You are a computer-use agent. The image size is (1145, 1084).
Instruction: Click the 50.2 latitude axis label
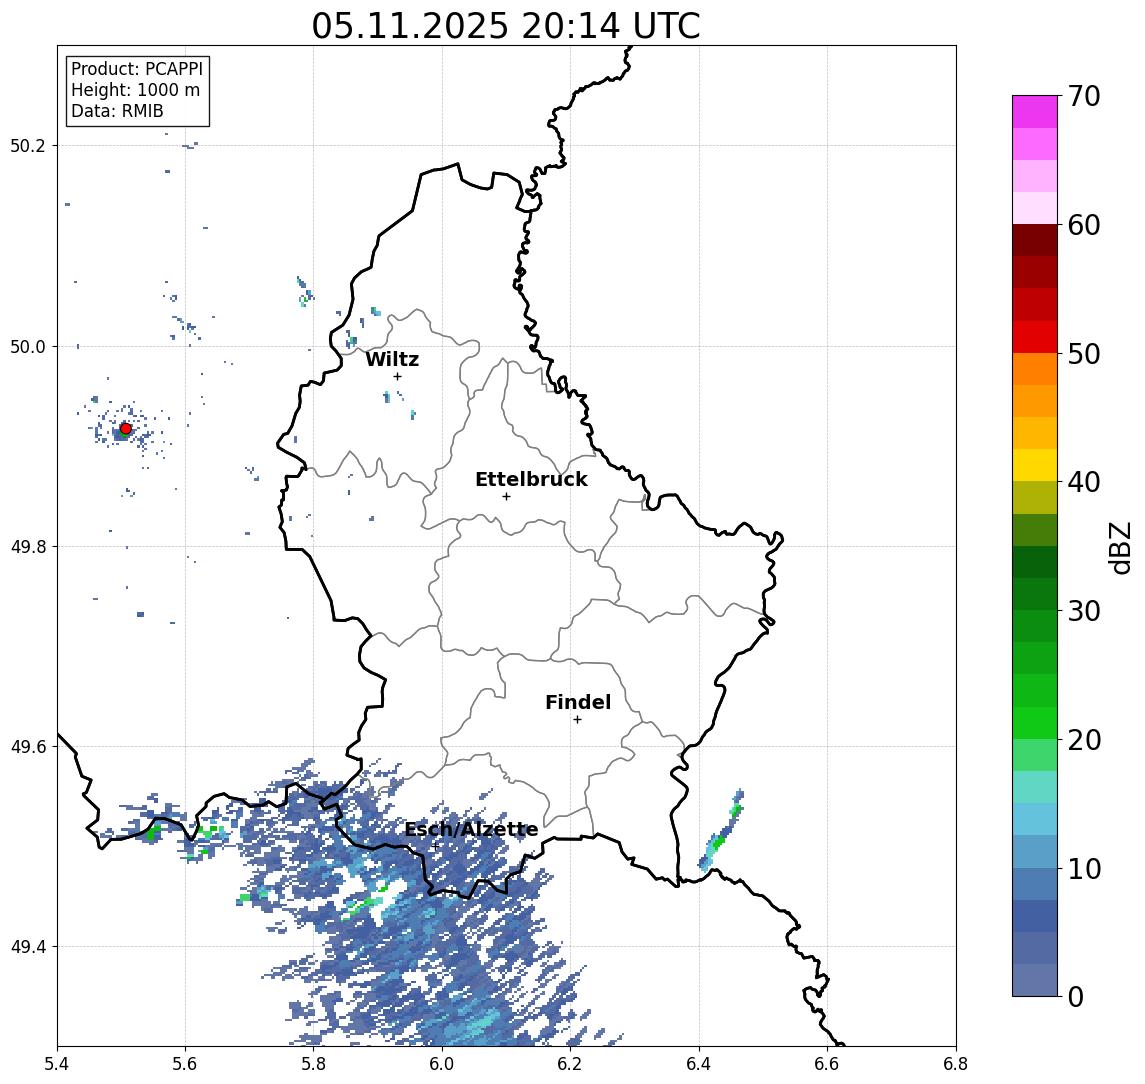coord(28,145)
